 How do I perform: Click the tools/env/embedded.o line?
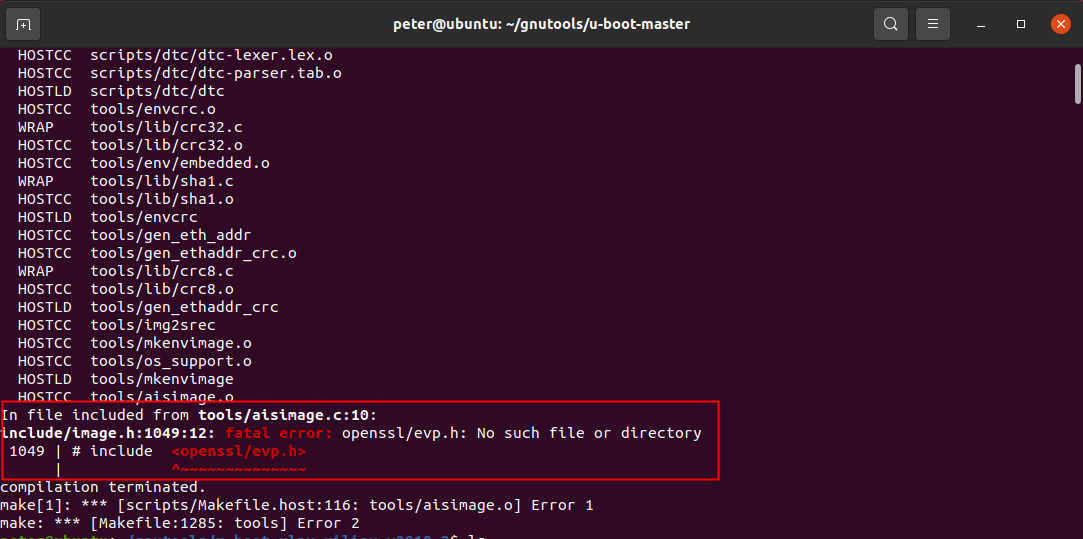179,163
